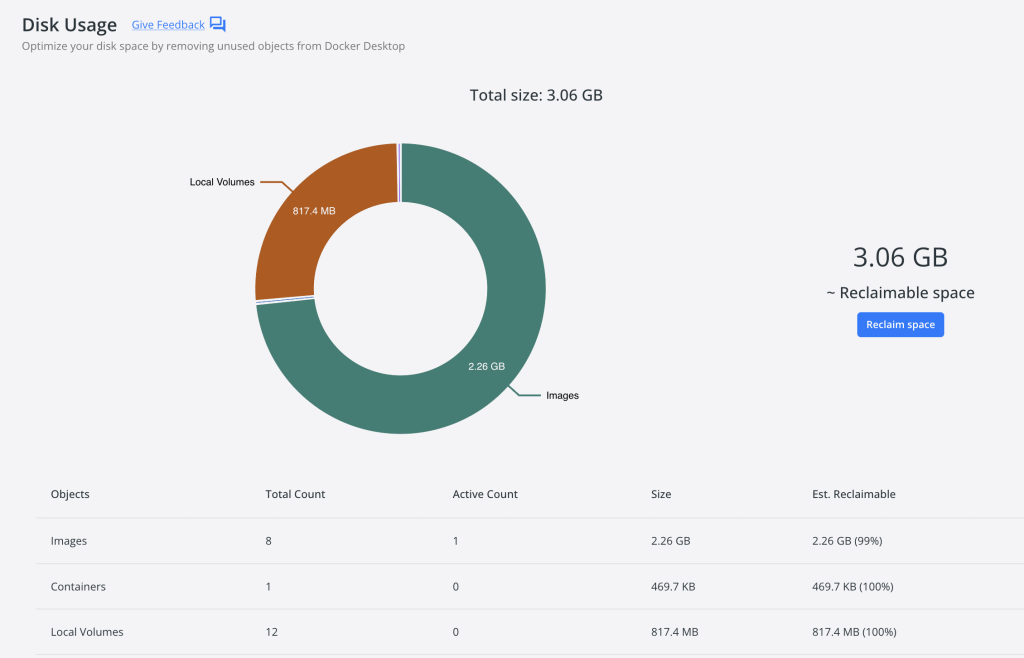Sort by the Size column header

pos(661,494)
